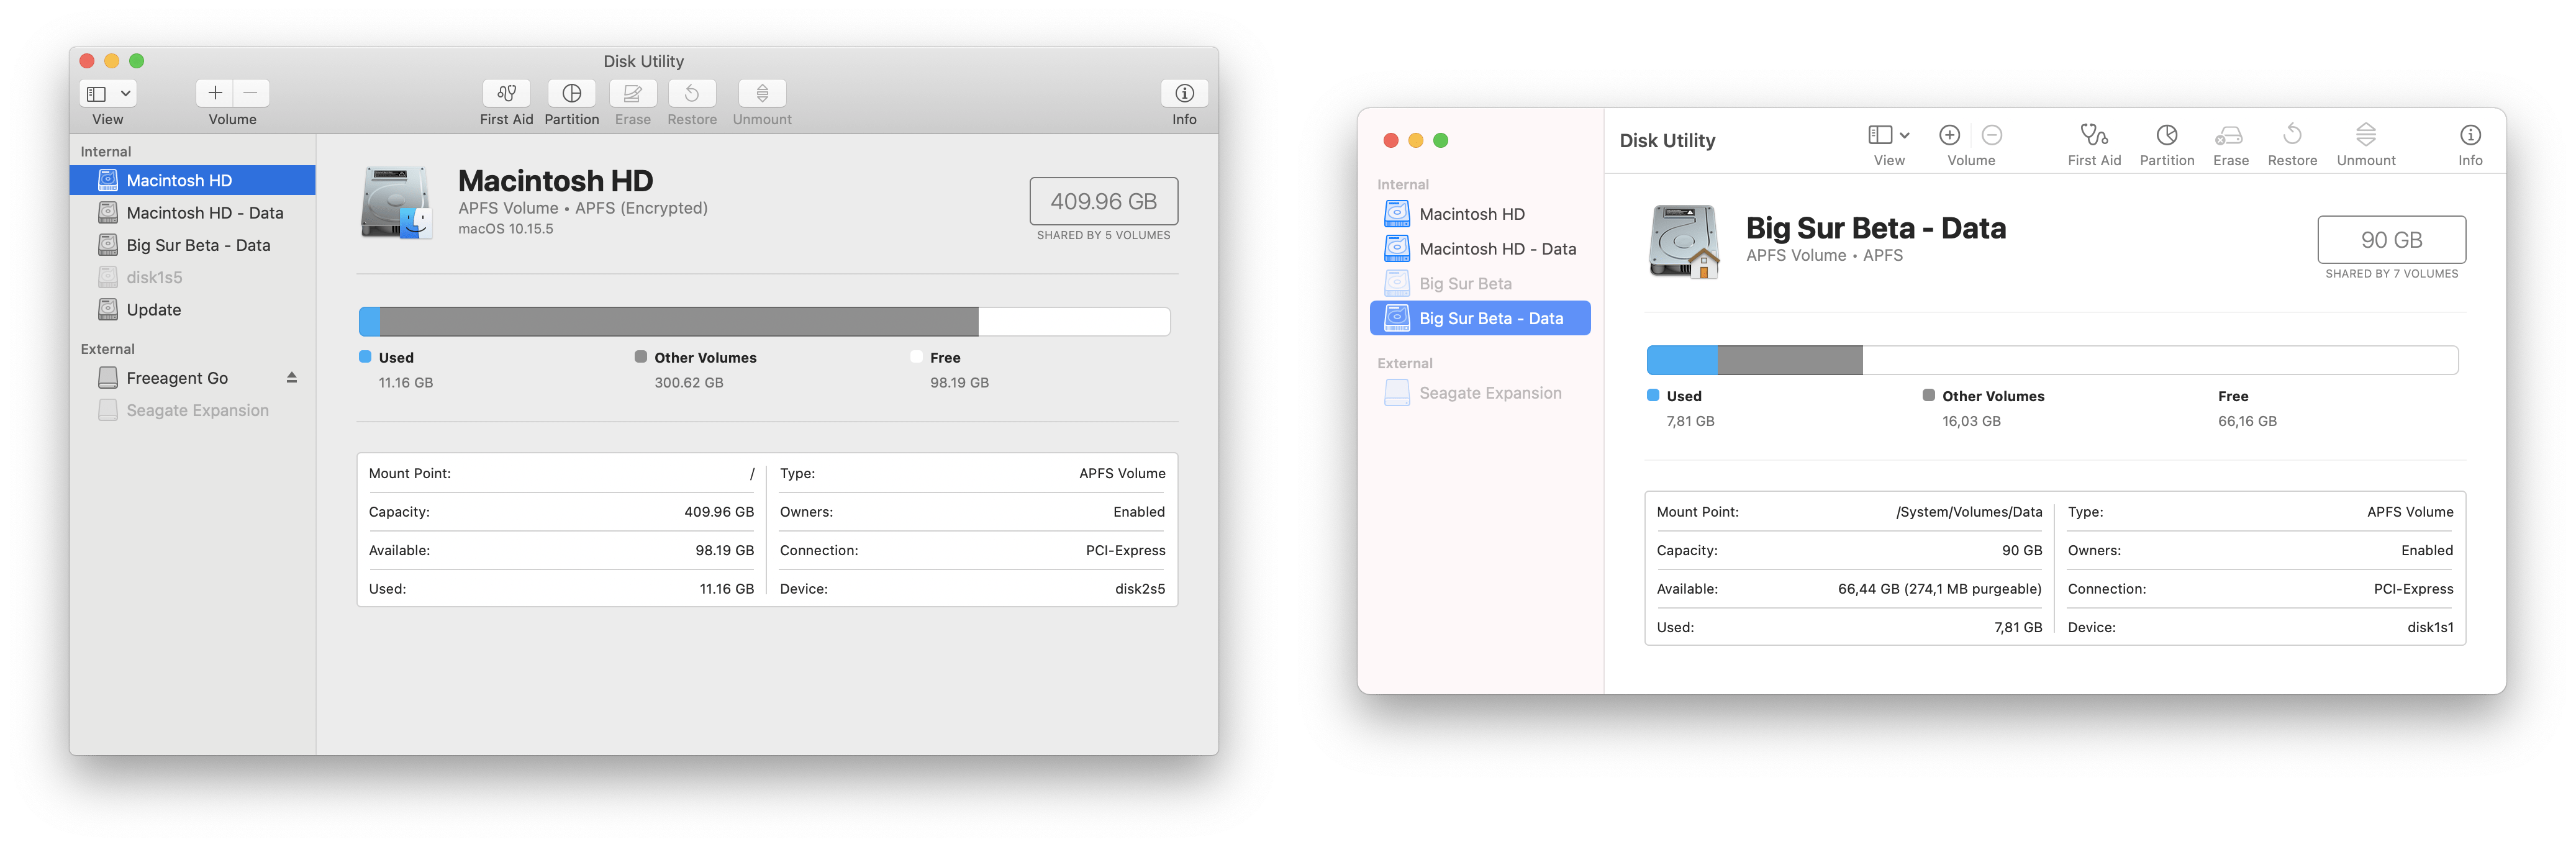Toggle sidebar View button in left window
2576x847 pixels.
[97, 93]
